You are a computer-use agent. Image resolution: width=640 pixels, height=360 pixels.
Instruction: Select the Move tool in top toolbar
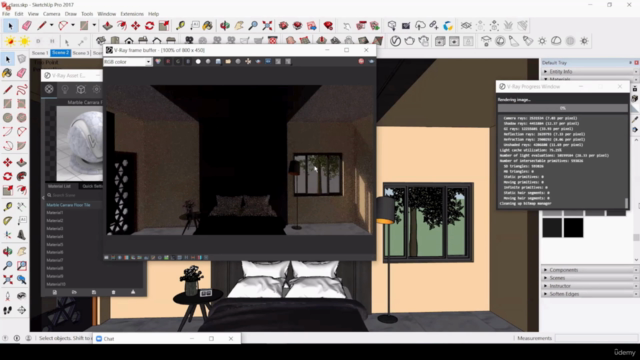pyautogui.click(x=136, y=26)
